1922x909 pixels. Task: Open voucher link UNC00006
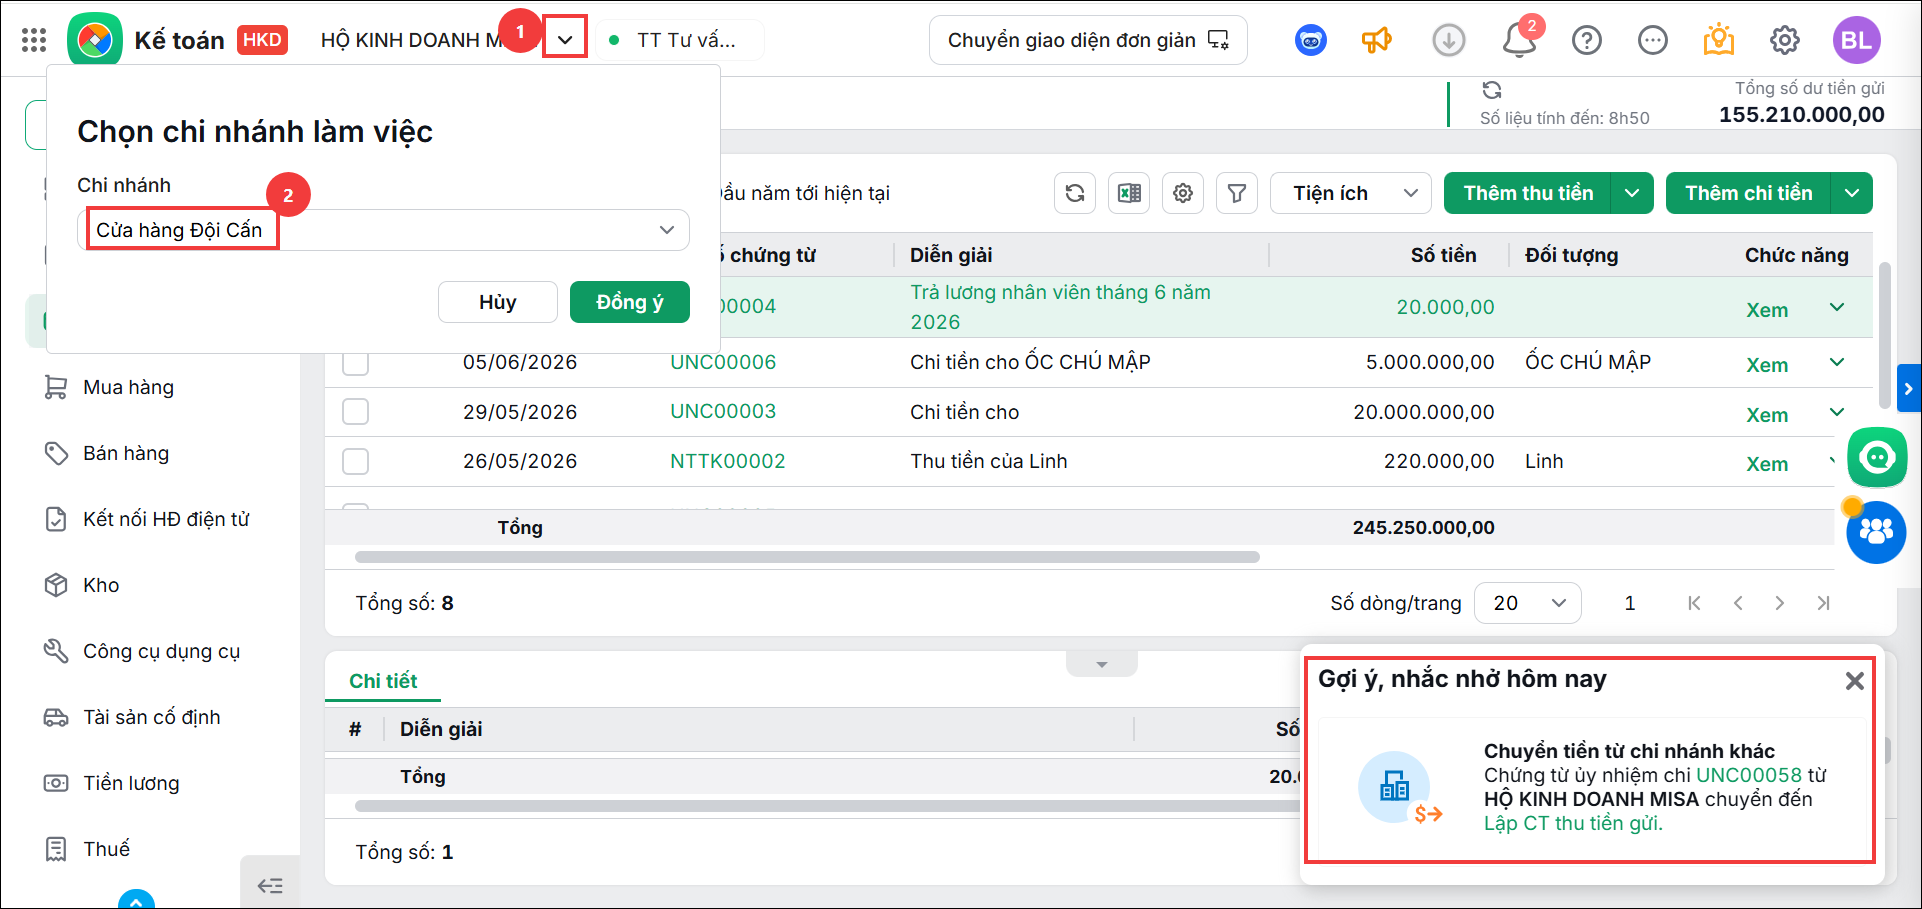pos(723,362)
